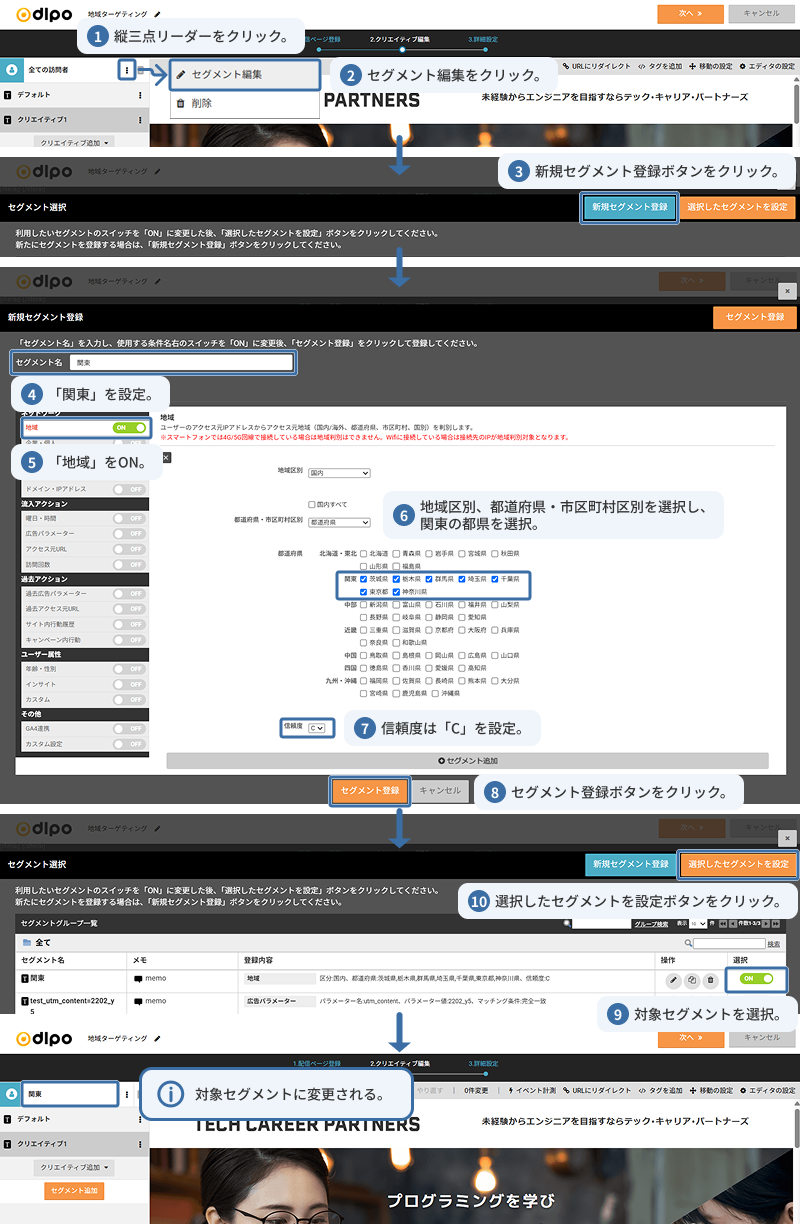Uncheck the 東京都 checkbox

[x=363, y=592]
